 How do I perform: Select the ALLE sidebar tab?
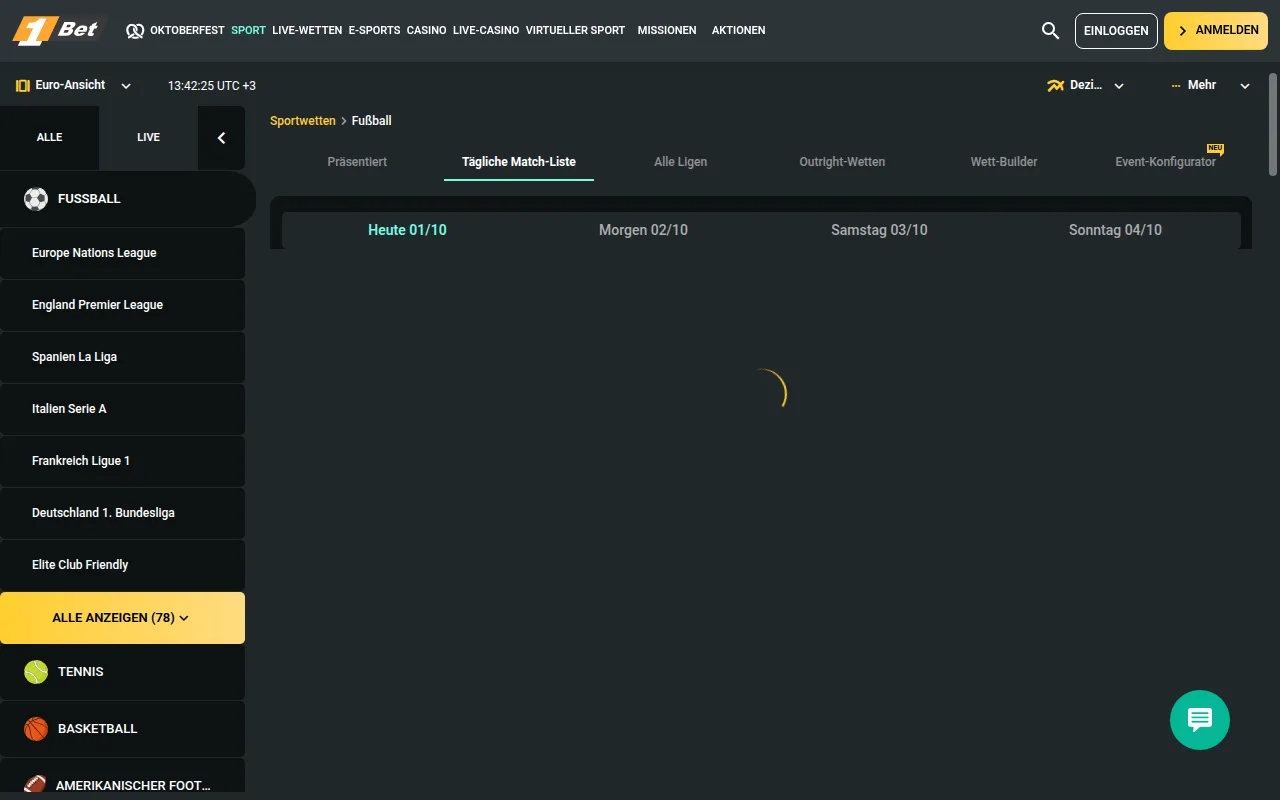pos(49,138)
